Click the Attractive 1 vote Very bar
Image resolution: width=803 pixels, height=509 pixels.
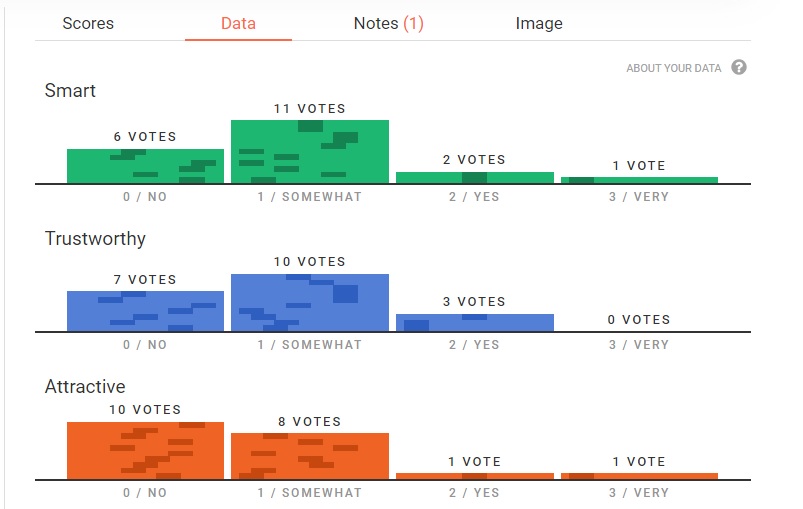[x=639, y=476]
